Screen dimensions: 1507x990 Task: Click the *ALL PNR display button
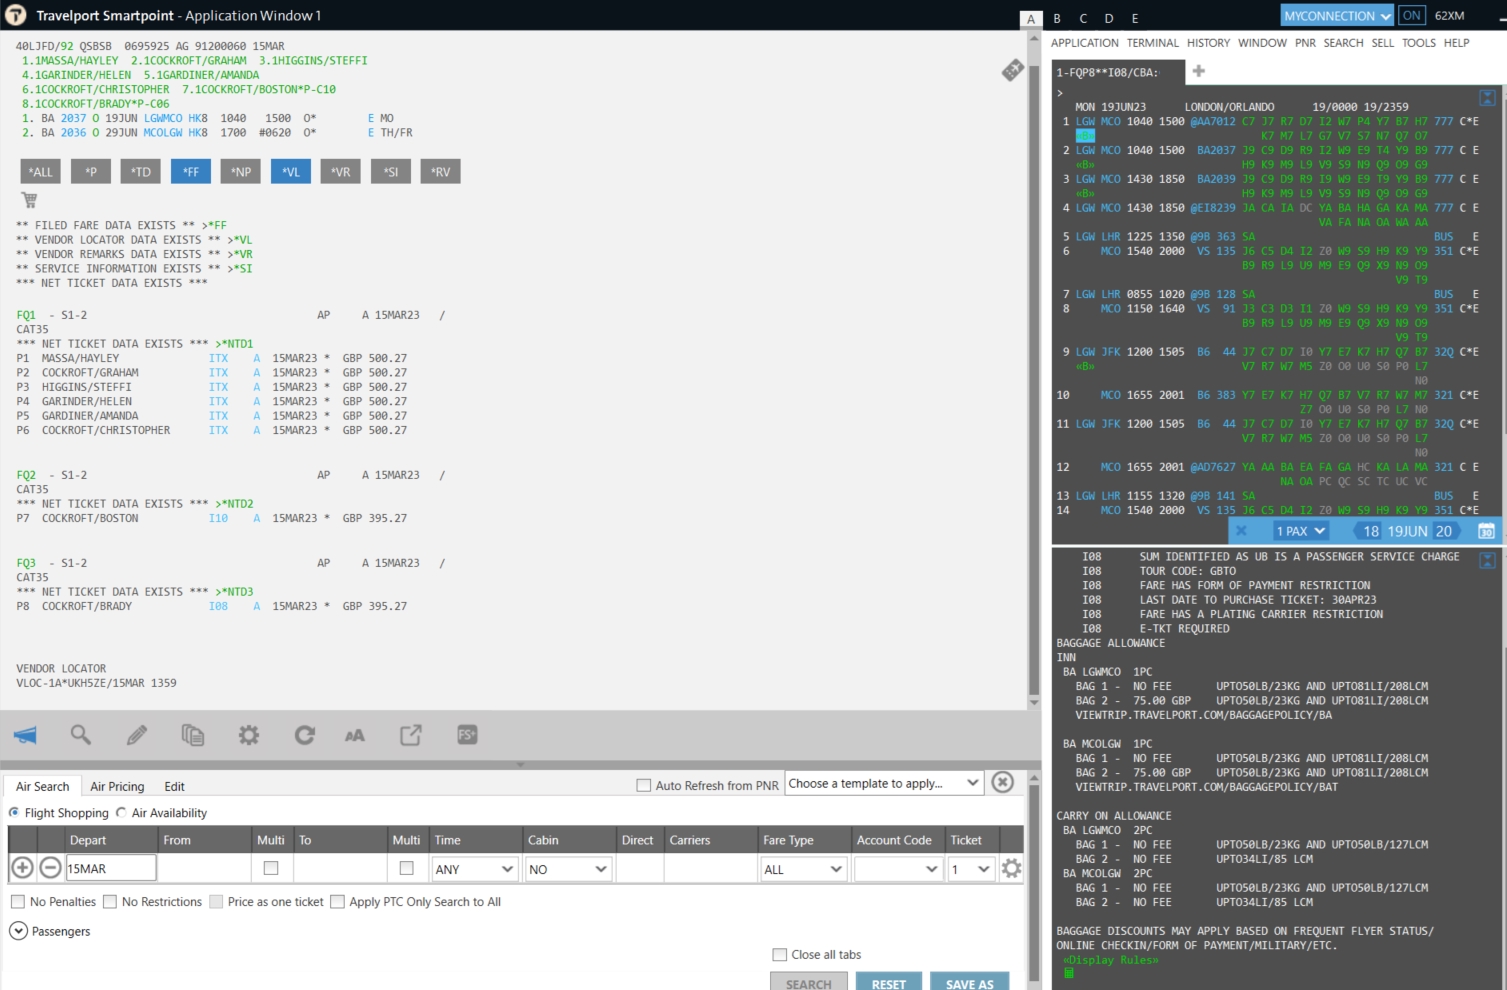[40, 172]
